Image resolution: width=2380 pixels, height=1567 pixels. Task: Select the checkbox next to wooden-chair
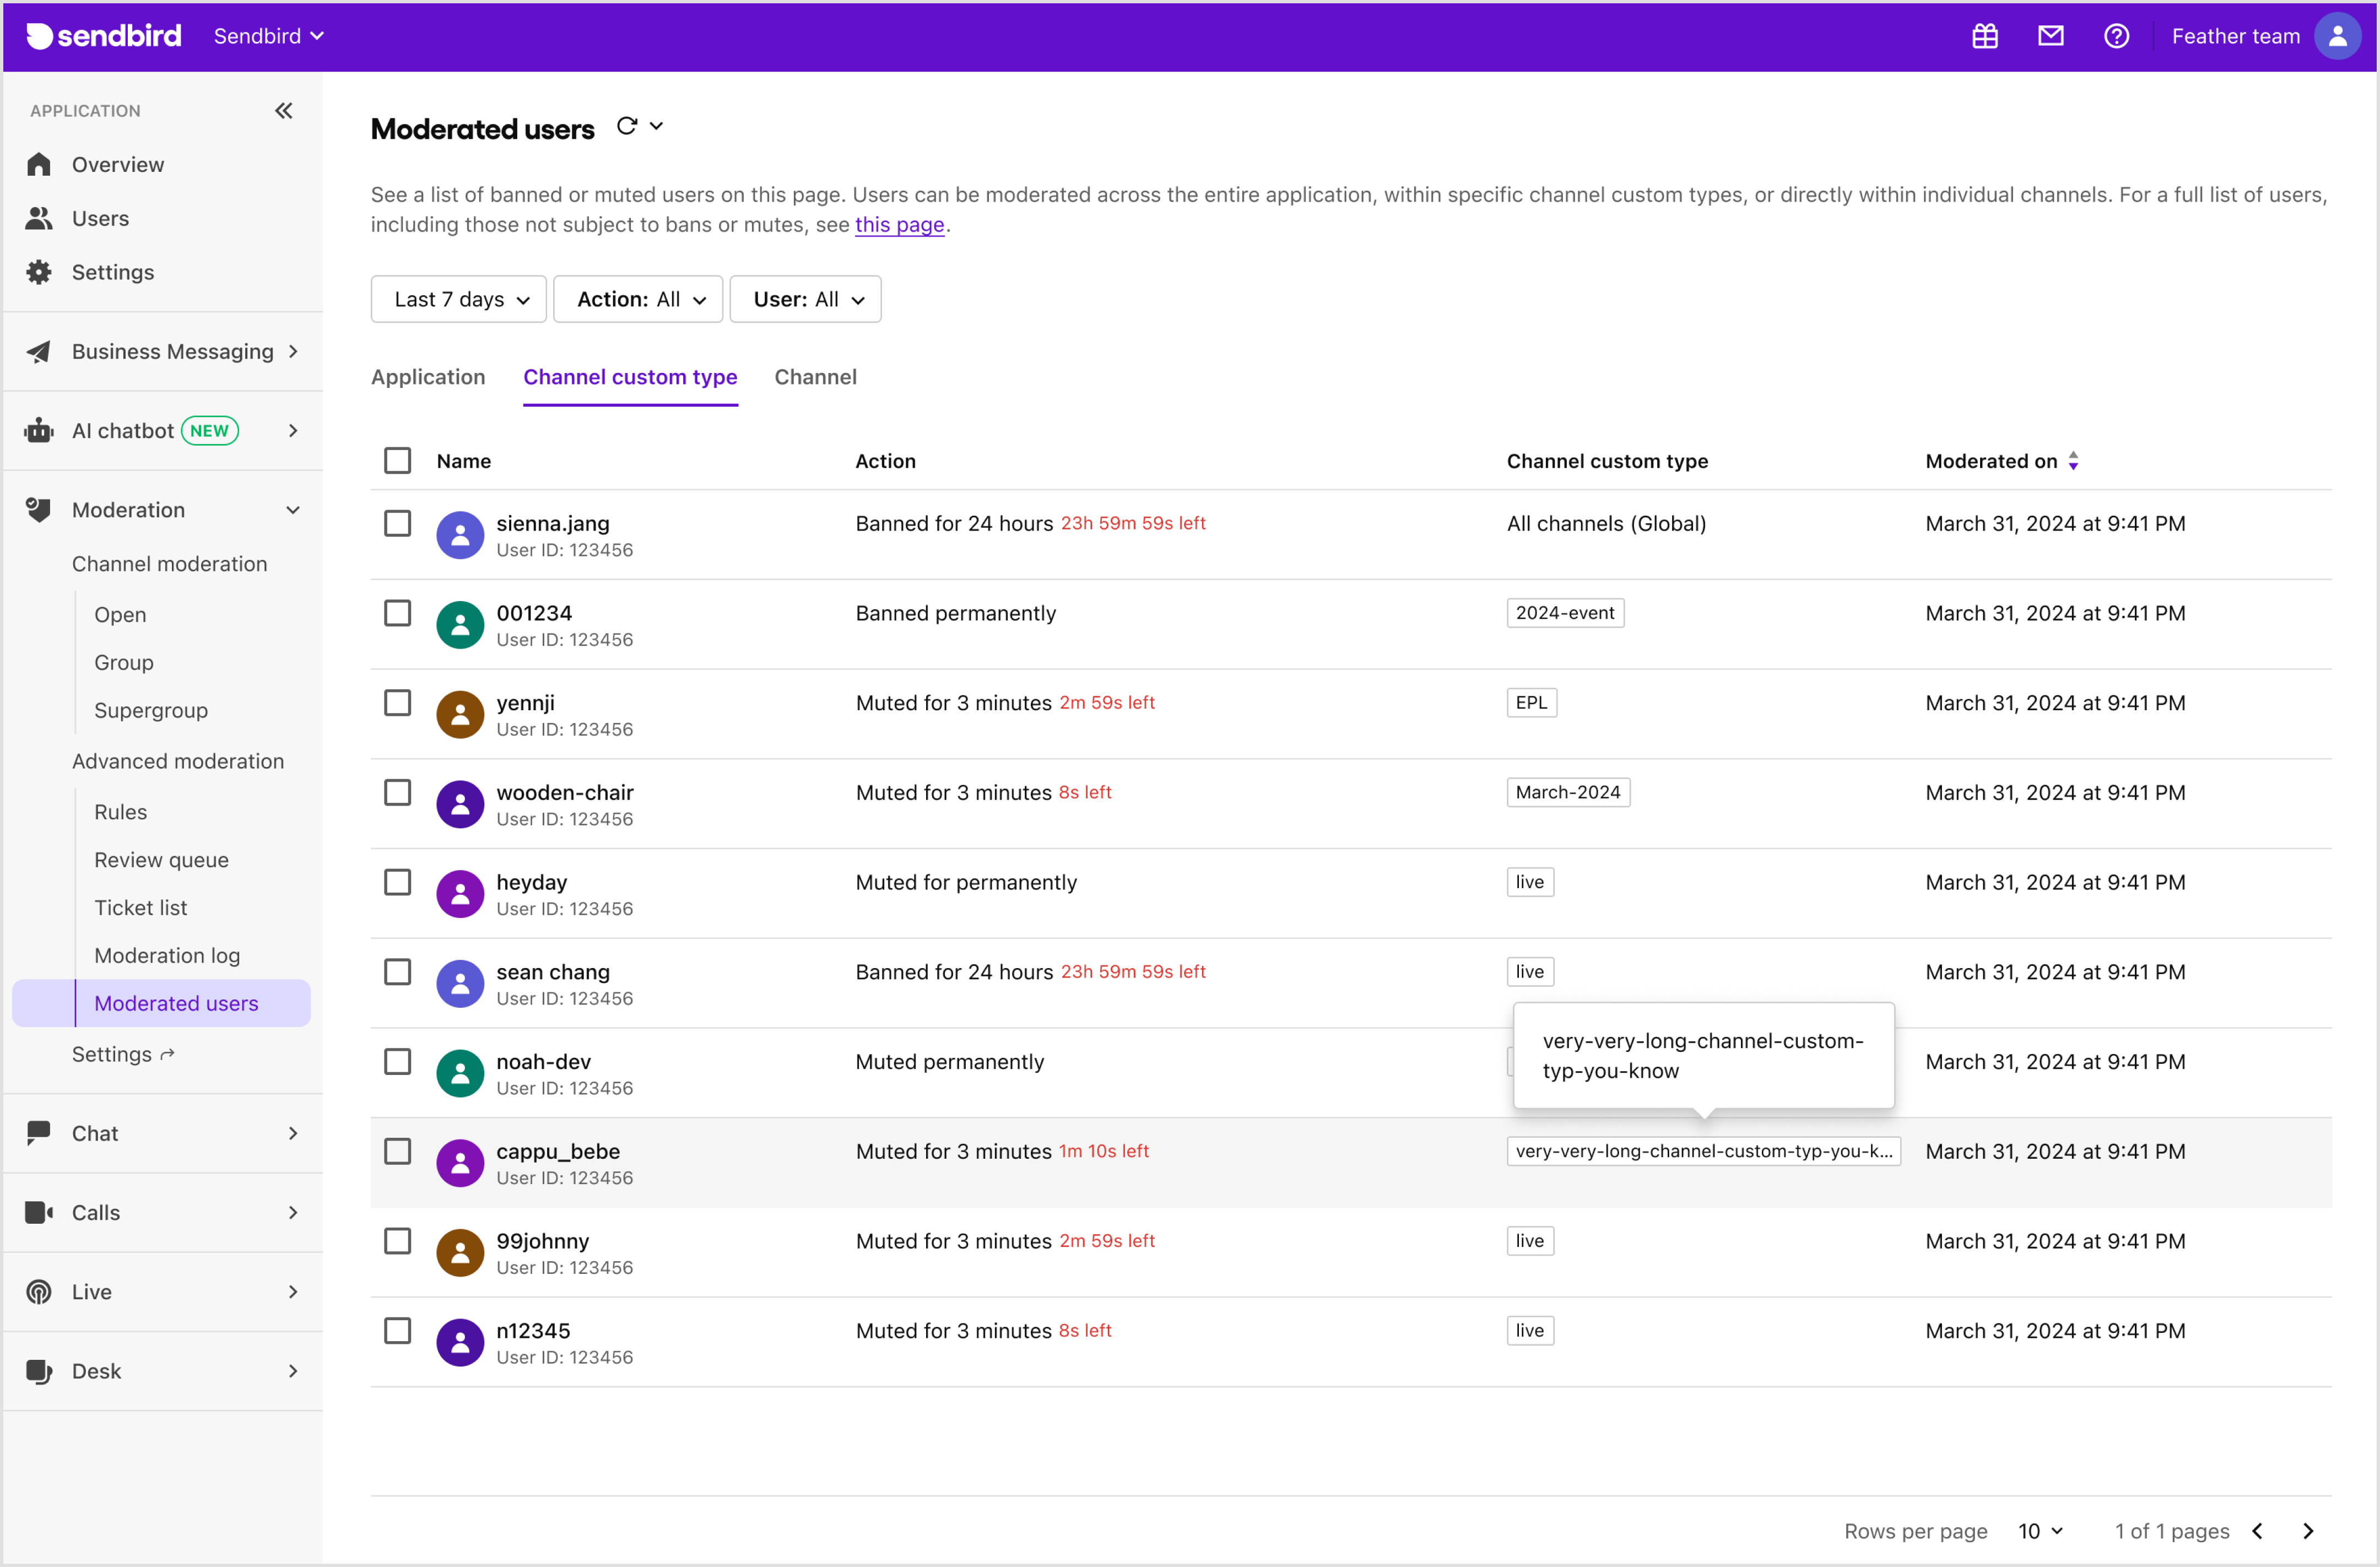[x=397, y=792]
